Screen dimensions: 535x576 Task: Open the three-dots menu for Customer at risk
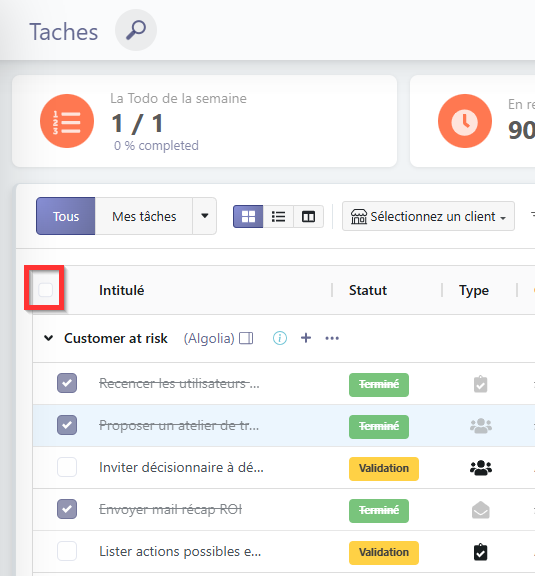(332, 338)
